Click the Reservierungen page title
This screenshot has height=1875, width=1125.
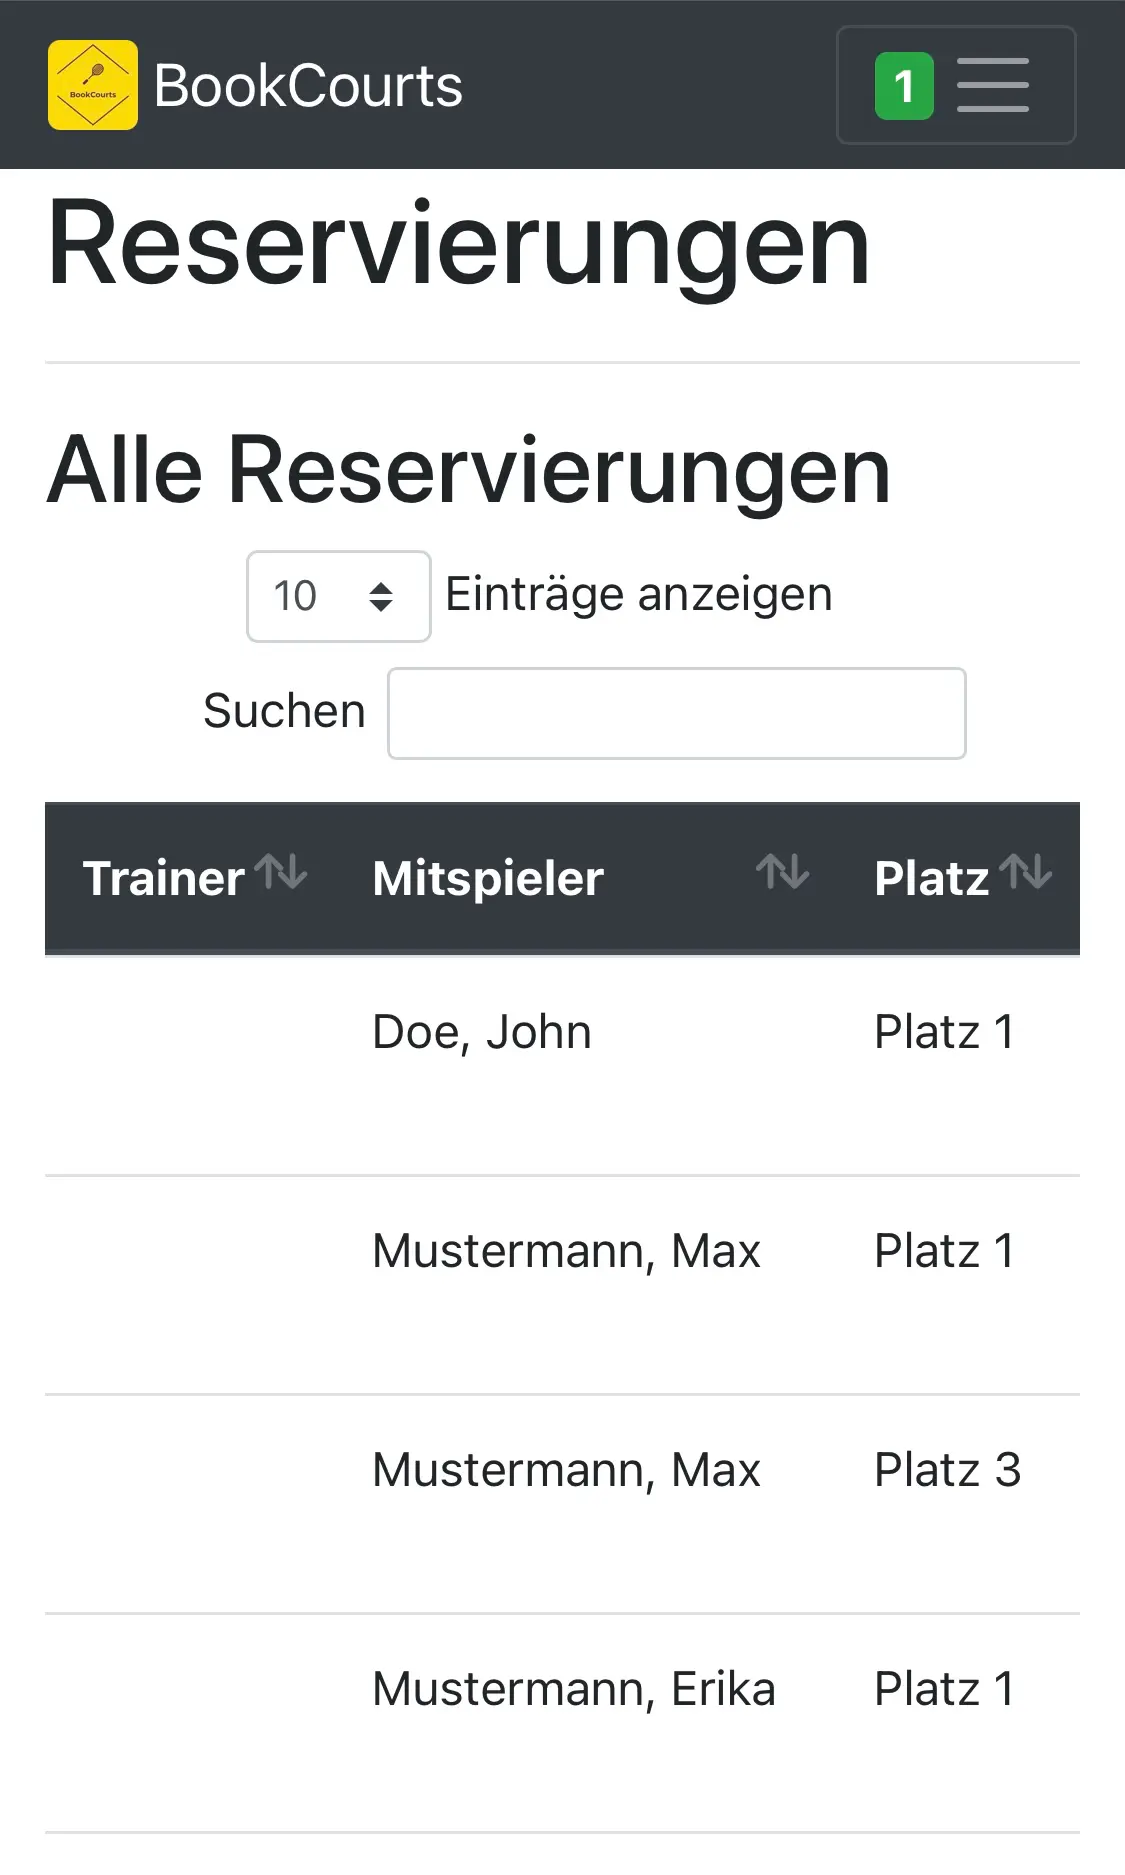click(458, 245)
